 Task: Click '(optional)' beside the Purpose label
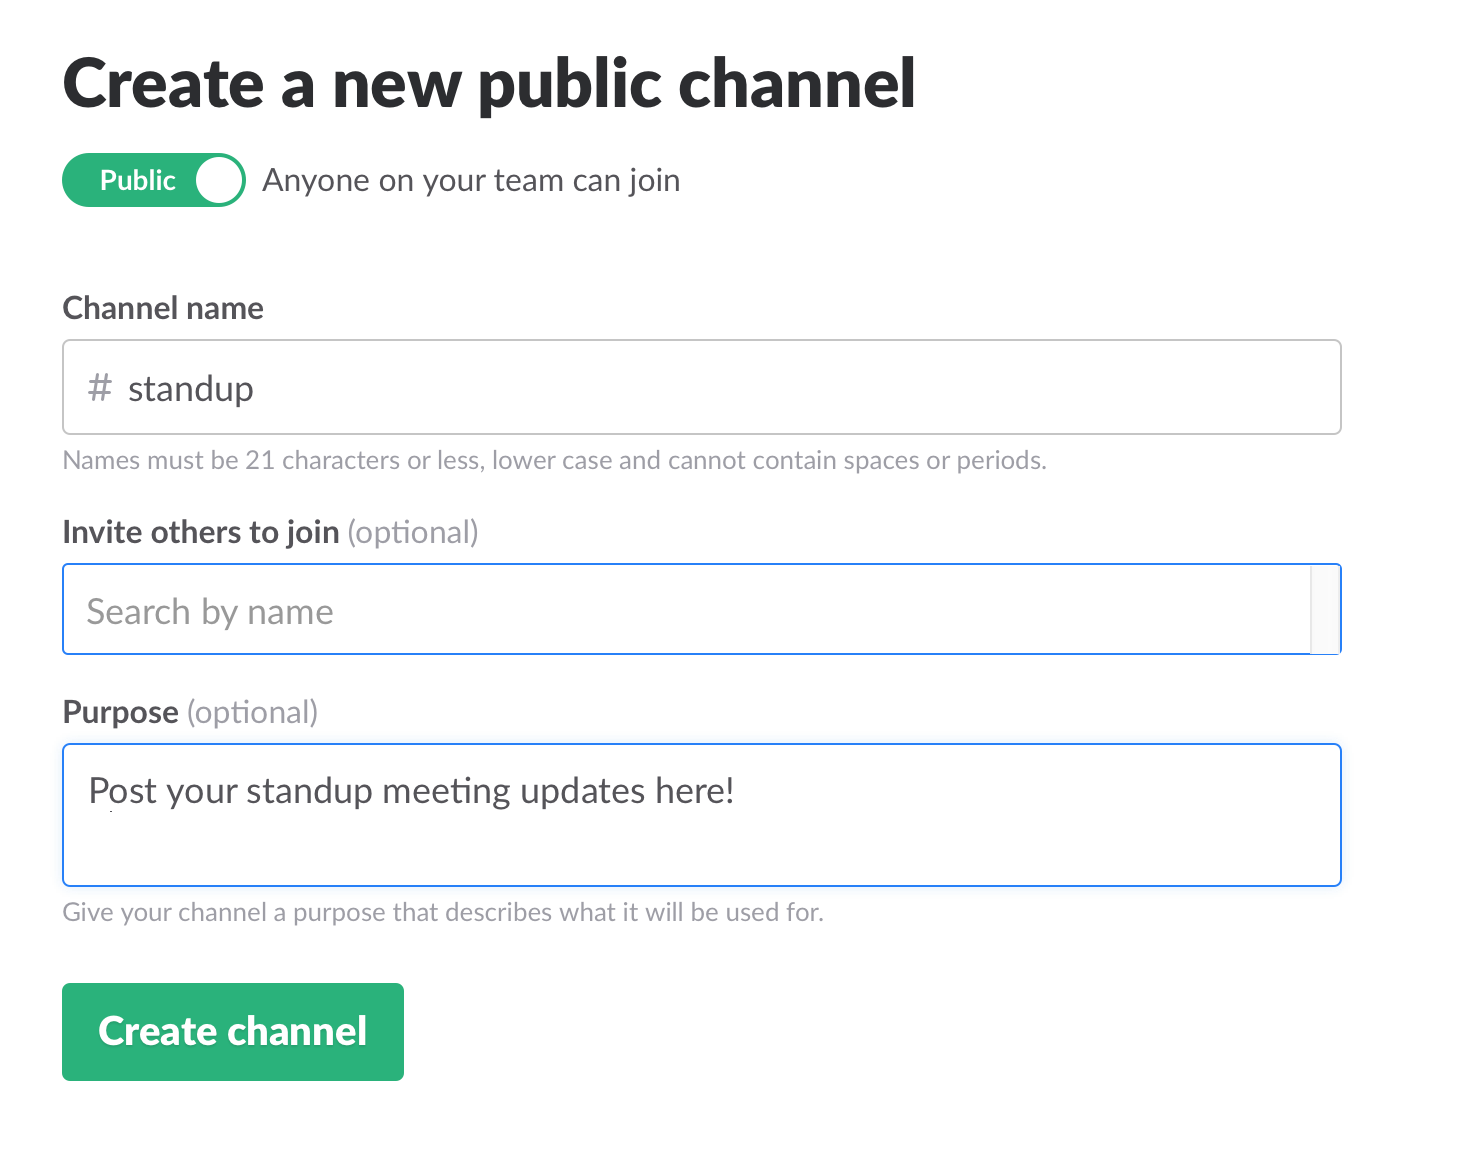252,712
